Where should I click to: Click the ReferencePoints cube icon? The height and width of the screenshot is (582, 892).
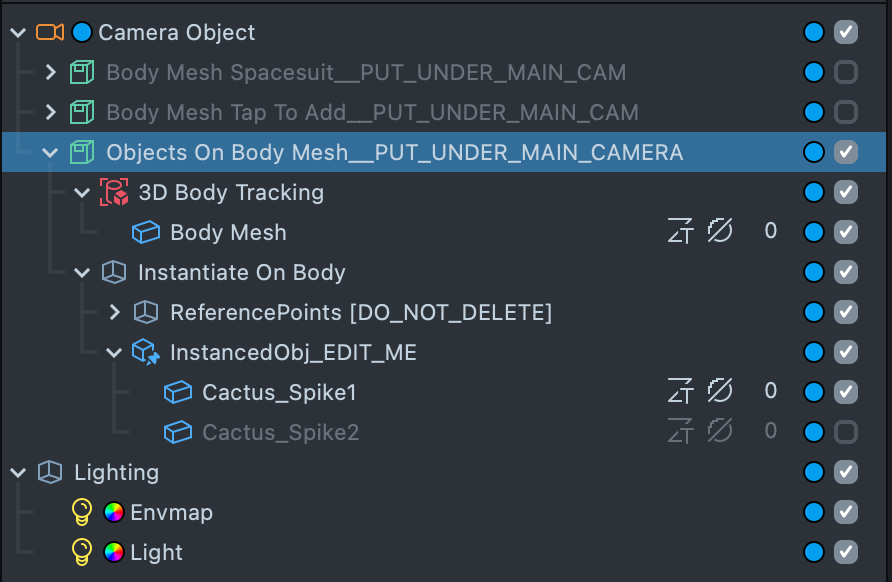point(146,312)
